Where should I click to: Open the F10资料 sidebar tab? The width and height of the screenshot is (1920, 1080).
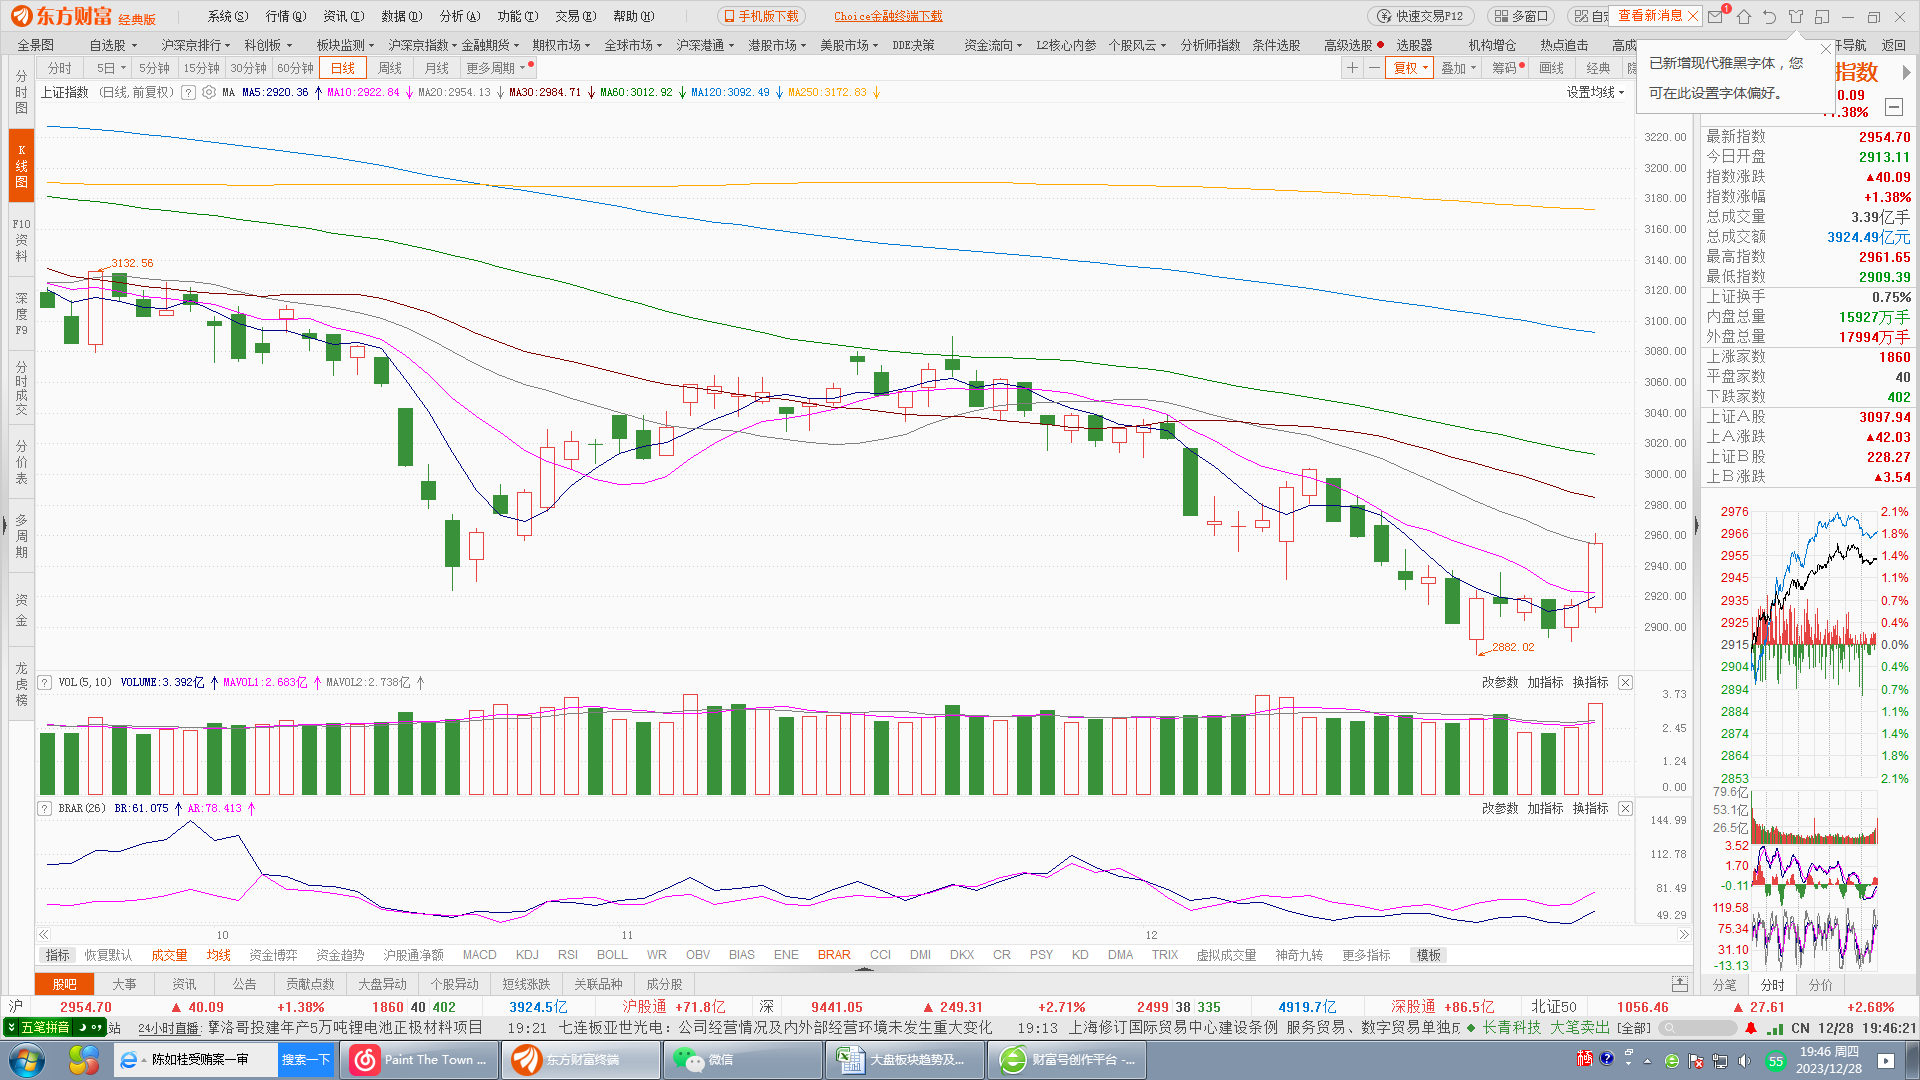click(21, 240)
